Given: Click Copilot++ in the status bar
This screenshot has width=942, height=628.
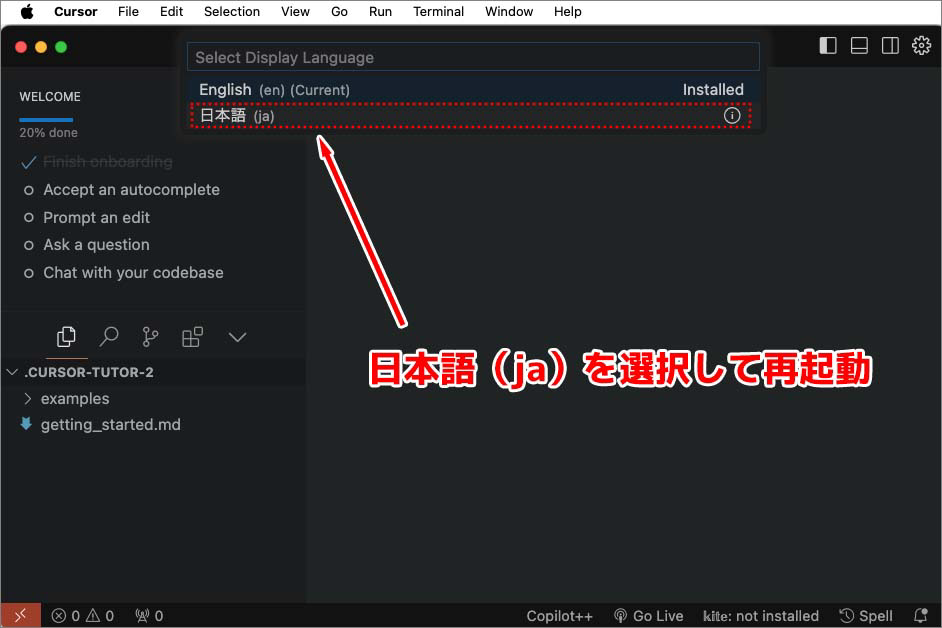Looking at the screenshot, I should (x=559, y=615).
